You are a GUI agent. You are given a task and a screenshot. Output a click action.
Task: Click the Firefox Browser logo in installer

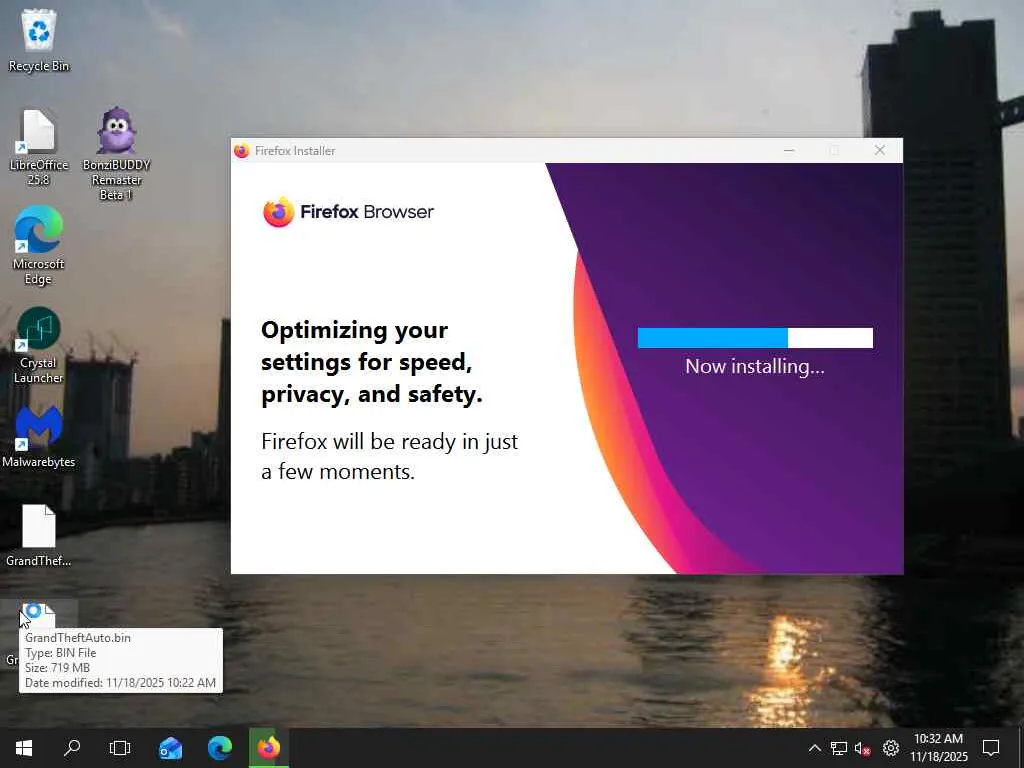click(x=348, y=212)
